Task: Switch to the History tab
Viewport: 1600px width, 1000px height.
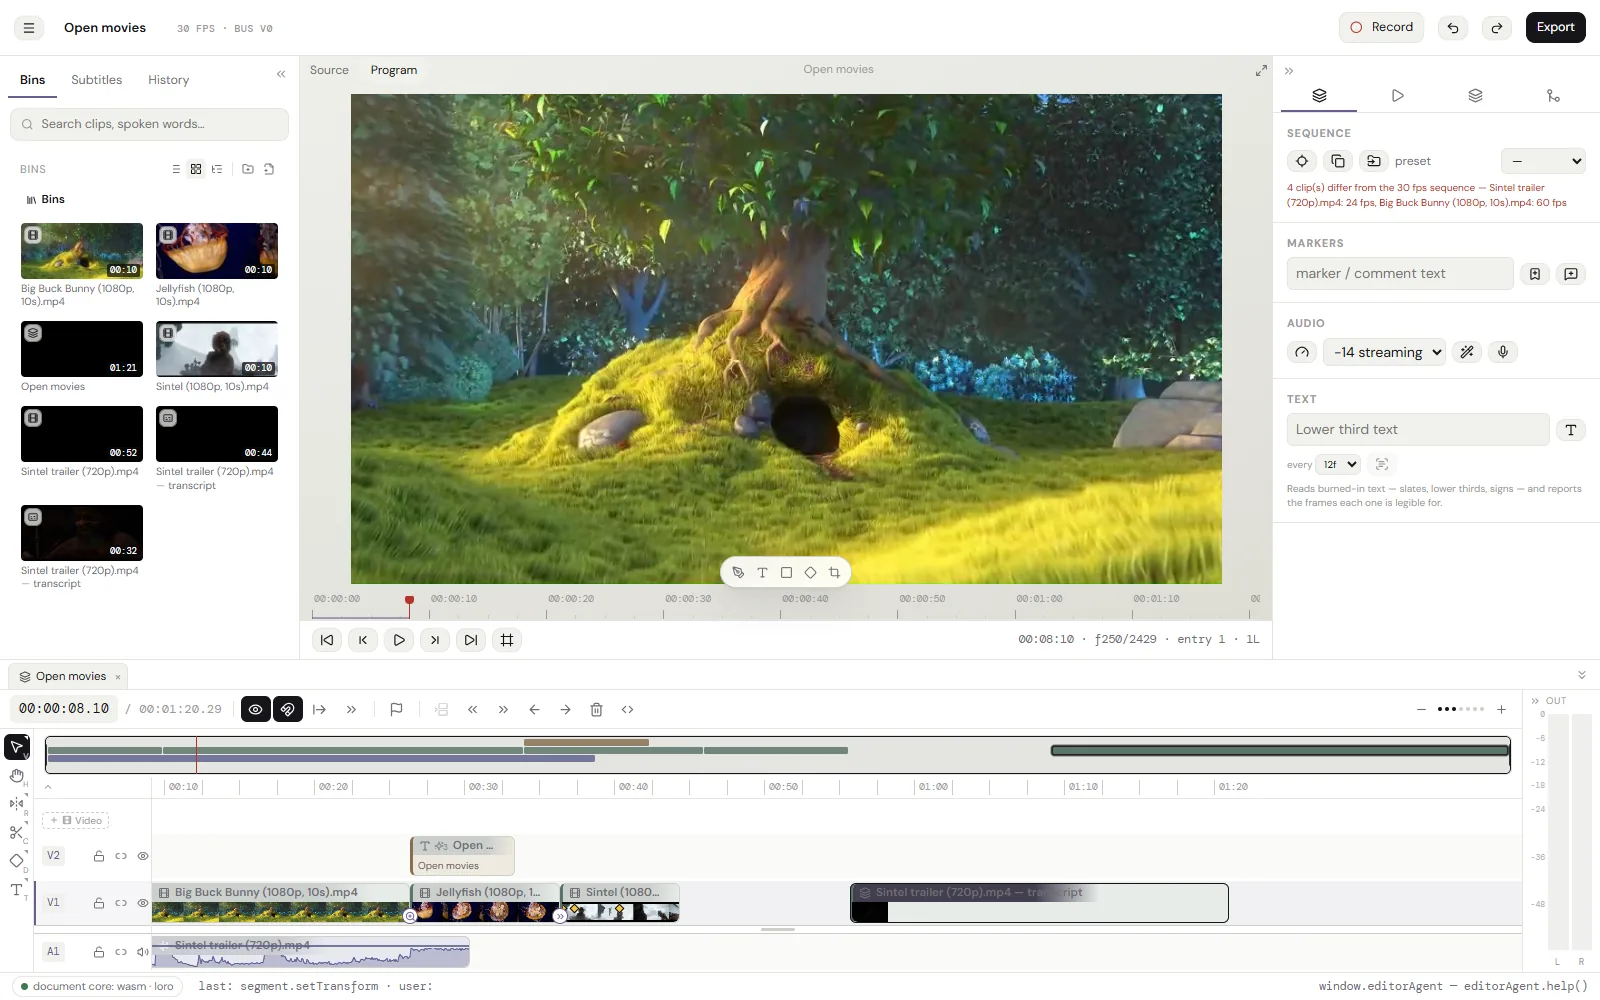Action: point(168,80)
